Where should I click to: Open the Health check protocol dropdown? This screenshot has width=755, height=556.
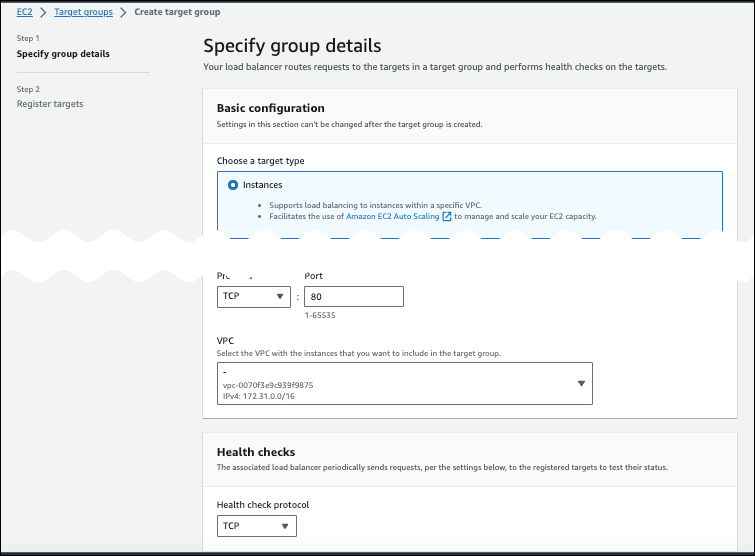coord(256,525)
